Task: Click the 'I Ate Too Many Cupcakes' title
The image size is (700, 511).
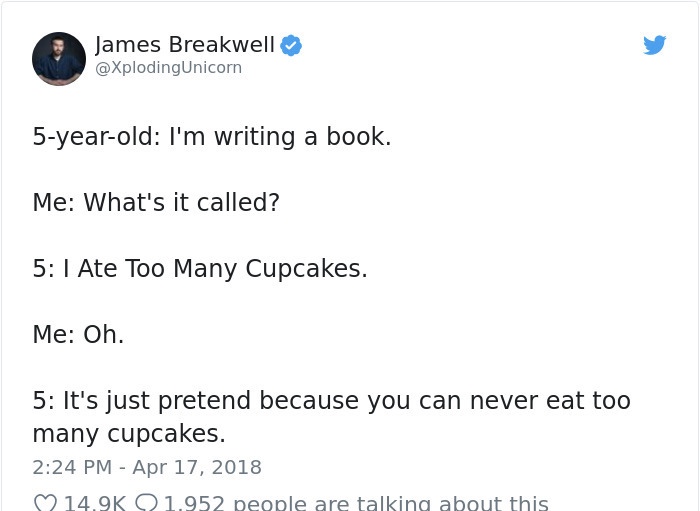Action: [213, 269]
